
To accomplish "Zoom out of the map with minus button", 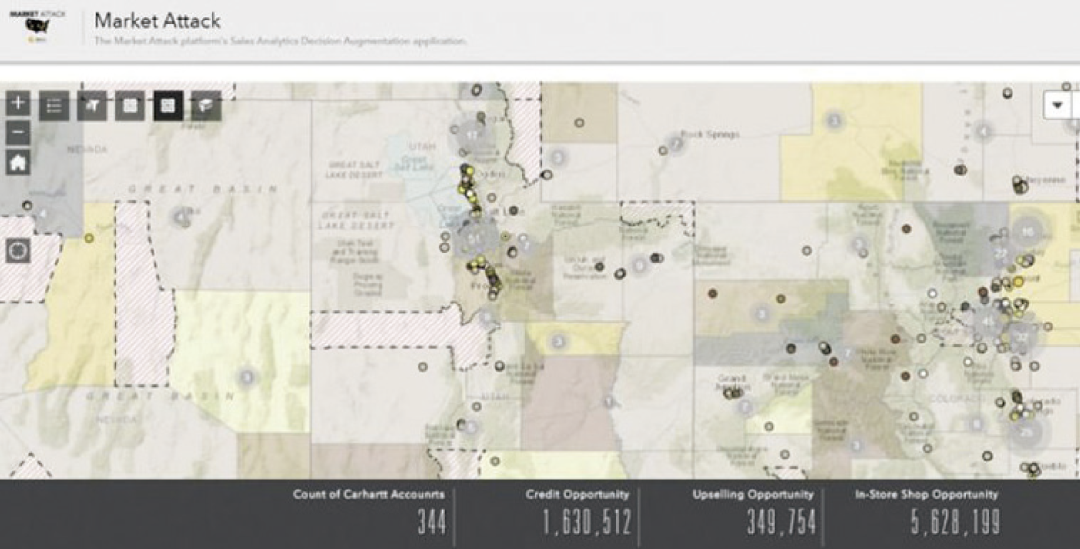I will [x=18, y=132].
